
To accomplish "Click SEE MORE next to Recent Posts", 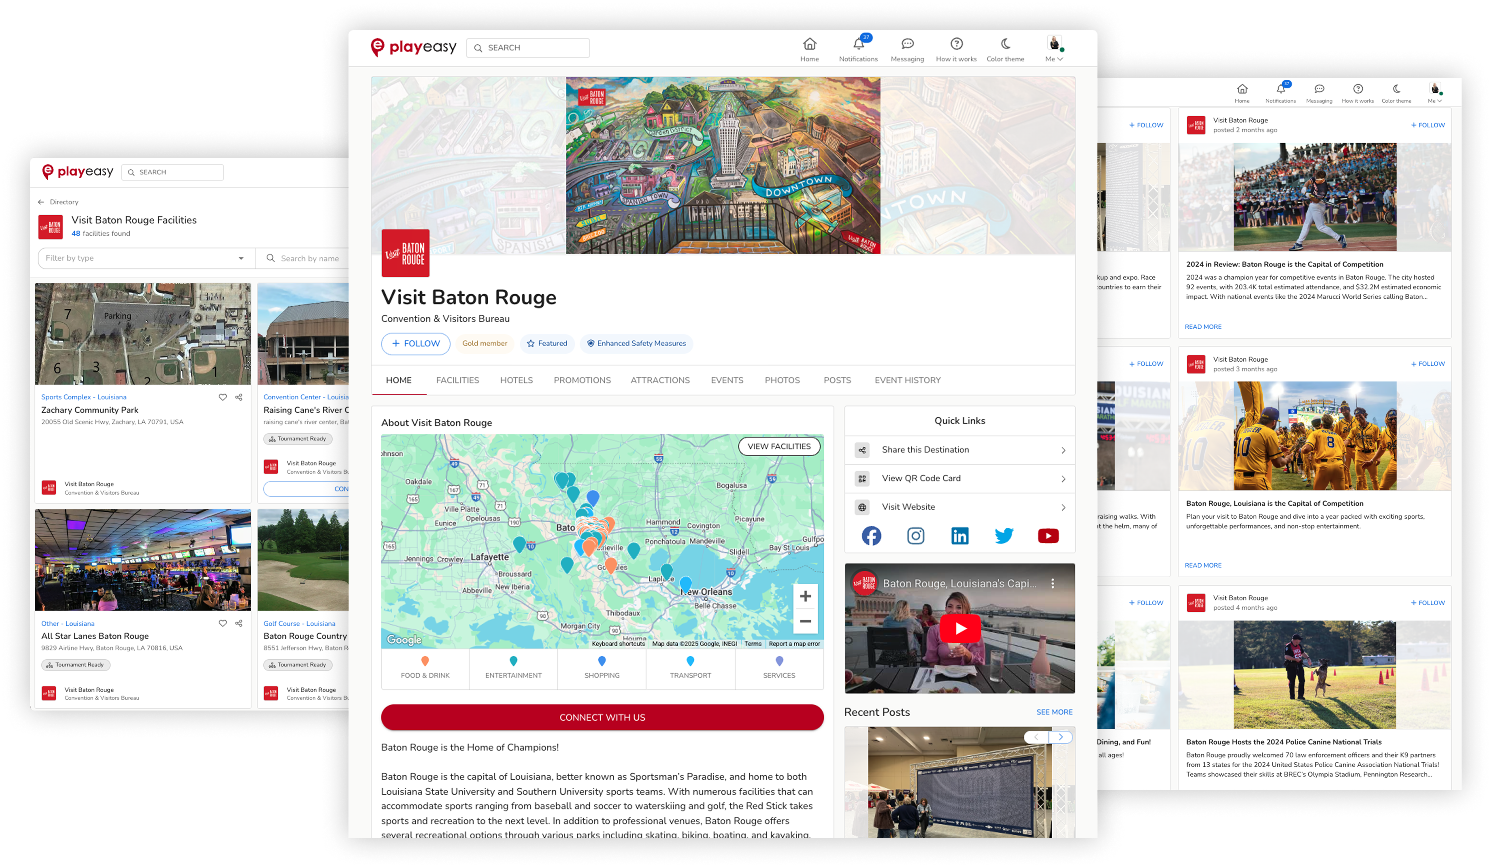I will [1054, 712].
